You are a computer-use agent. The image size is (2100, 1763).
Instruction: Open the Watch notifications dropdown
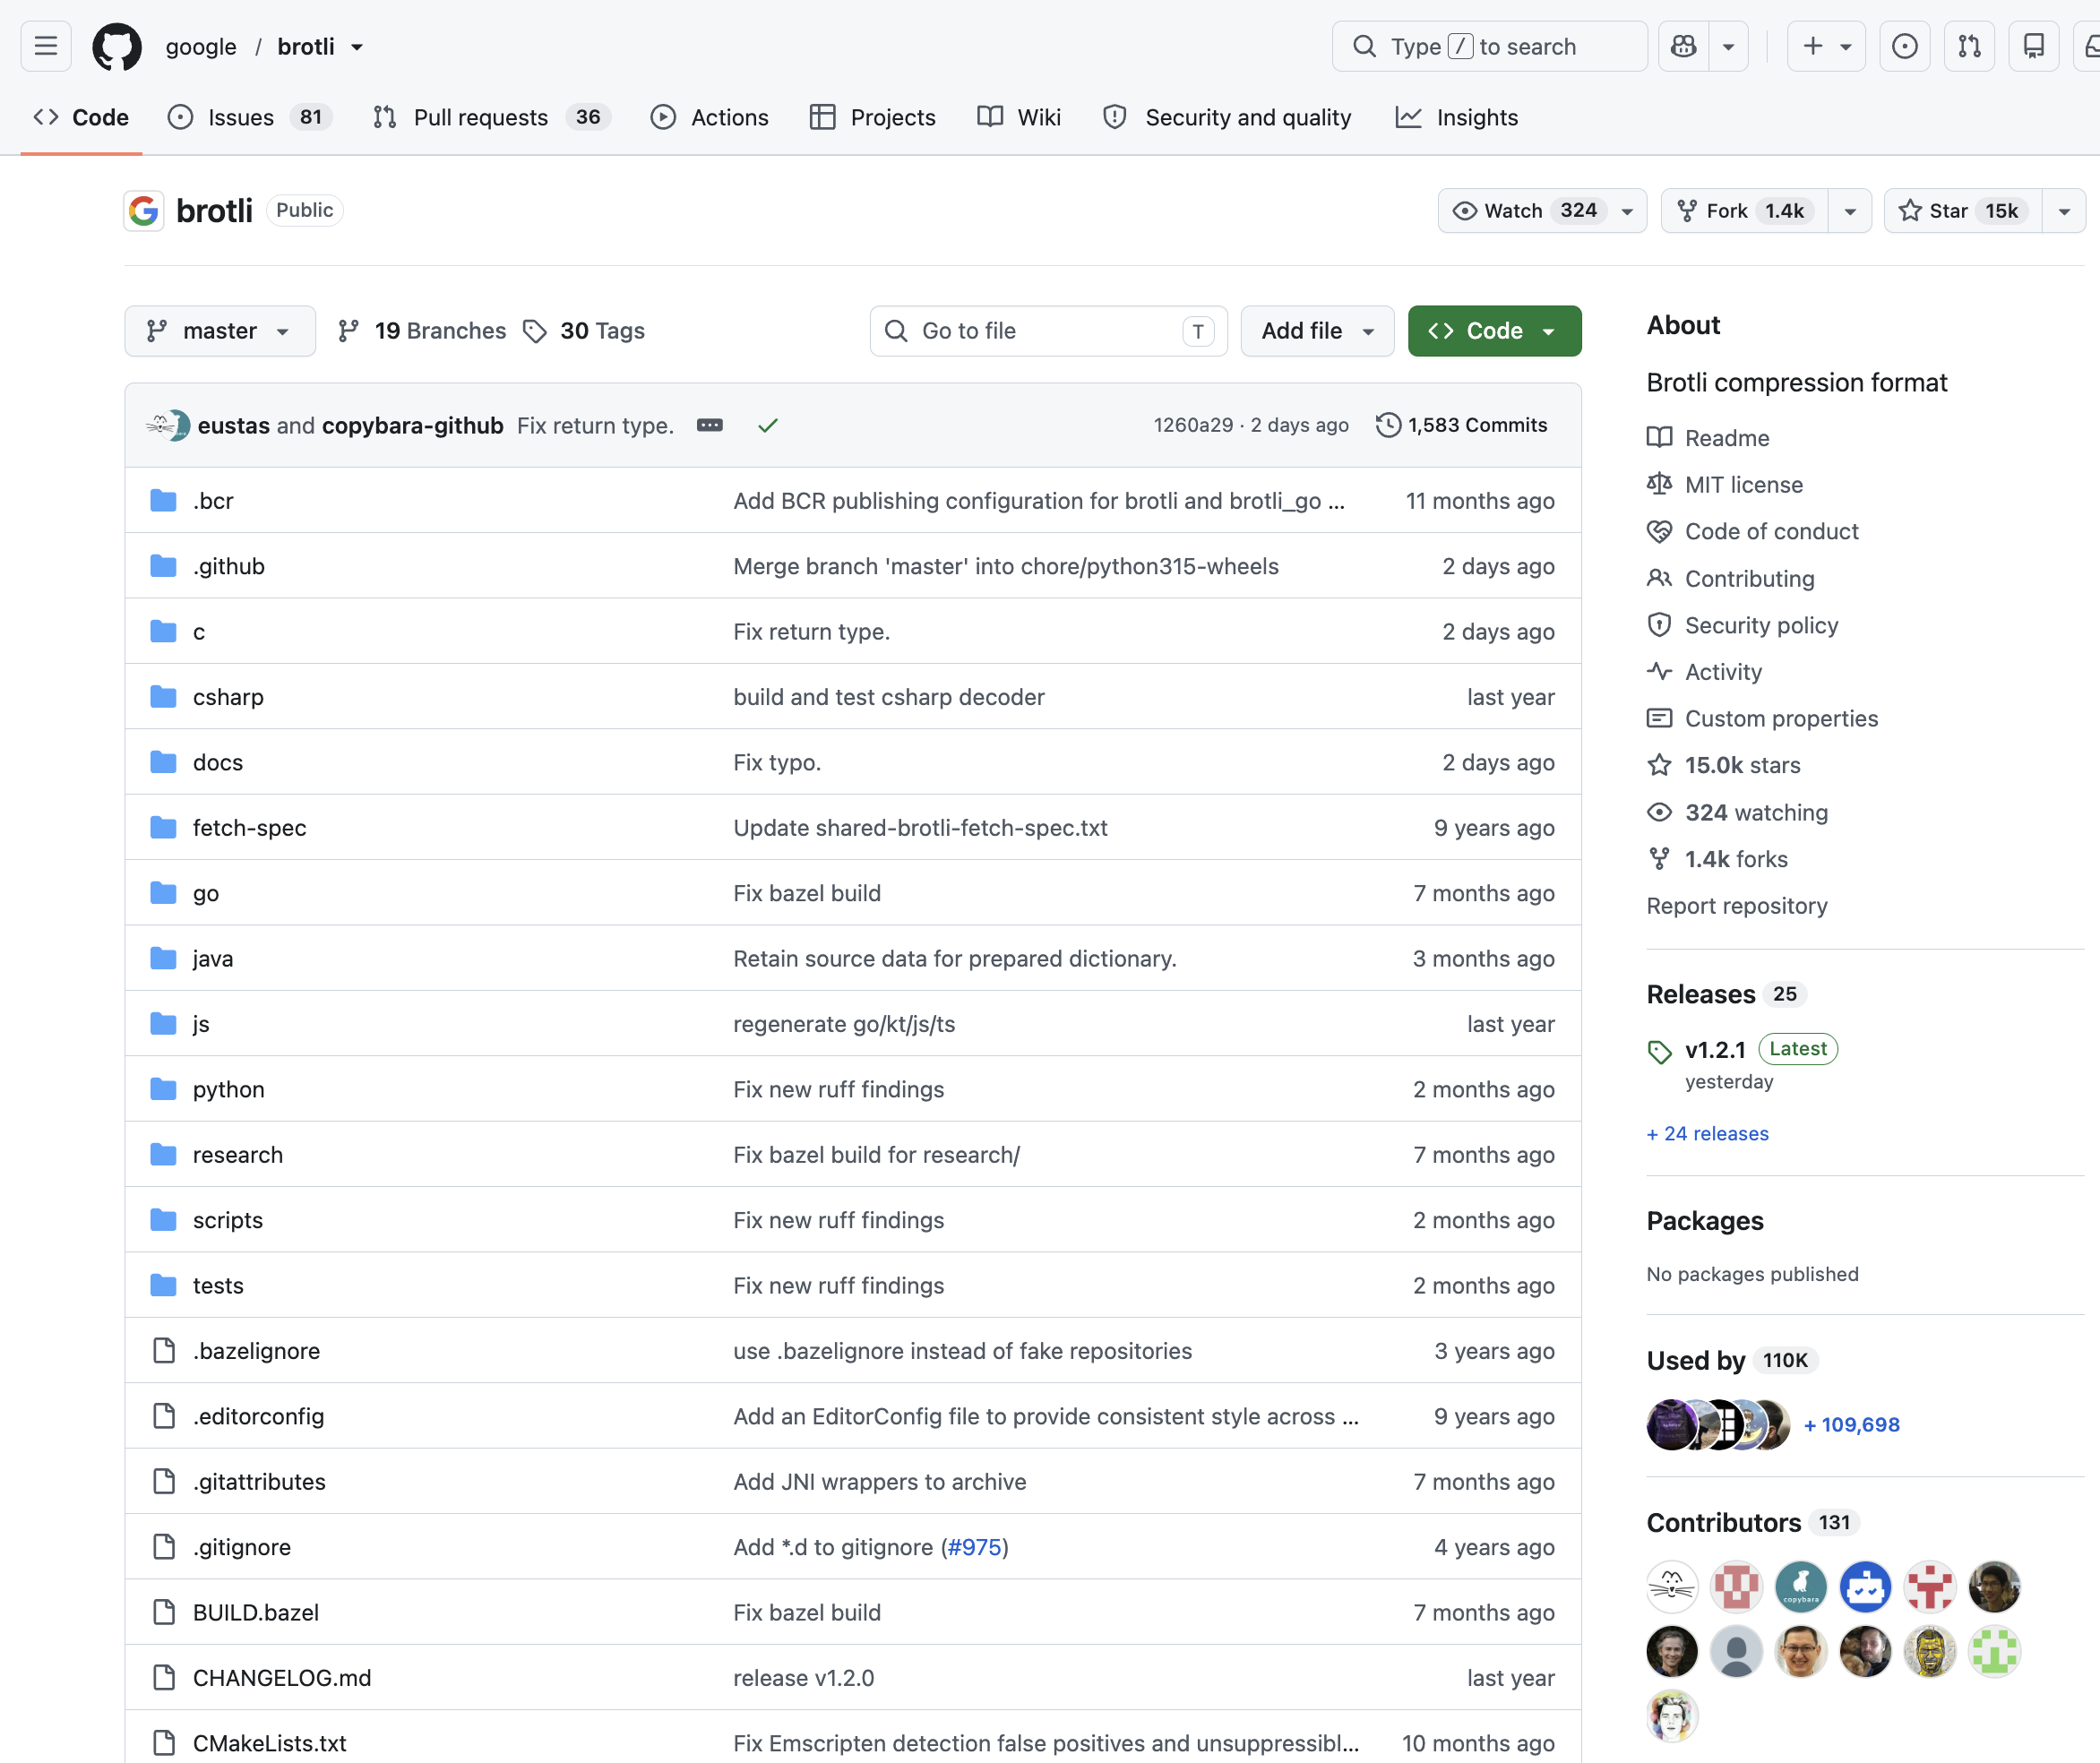pos(1542,211)
